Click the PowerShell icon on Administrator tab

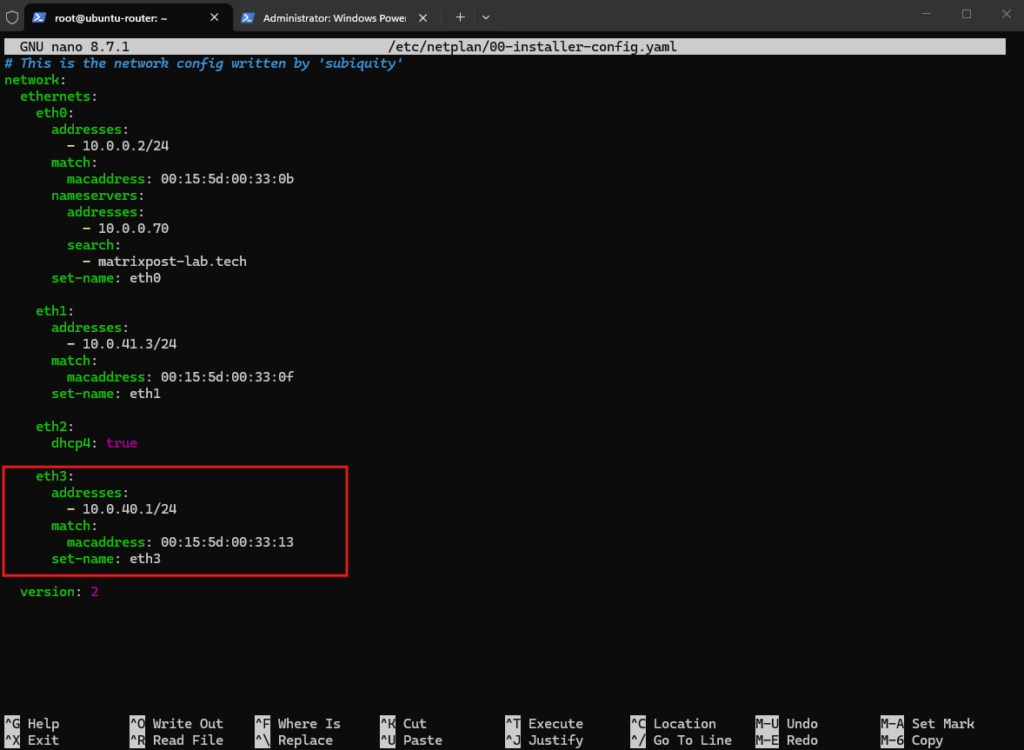248,18
